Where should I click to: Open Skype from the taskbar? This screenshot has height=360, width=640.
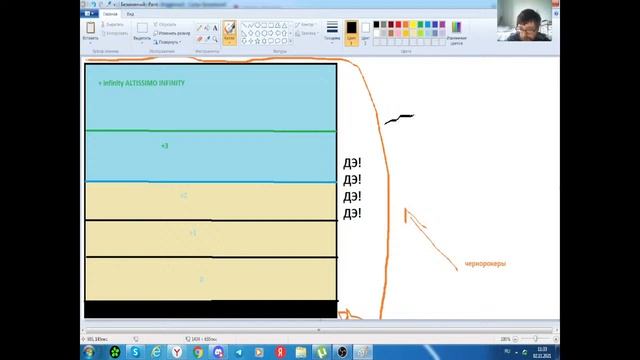[135, 352]
